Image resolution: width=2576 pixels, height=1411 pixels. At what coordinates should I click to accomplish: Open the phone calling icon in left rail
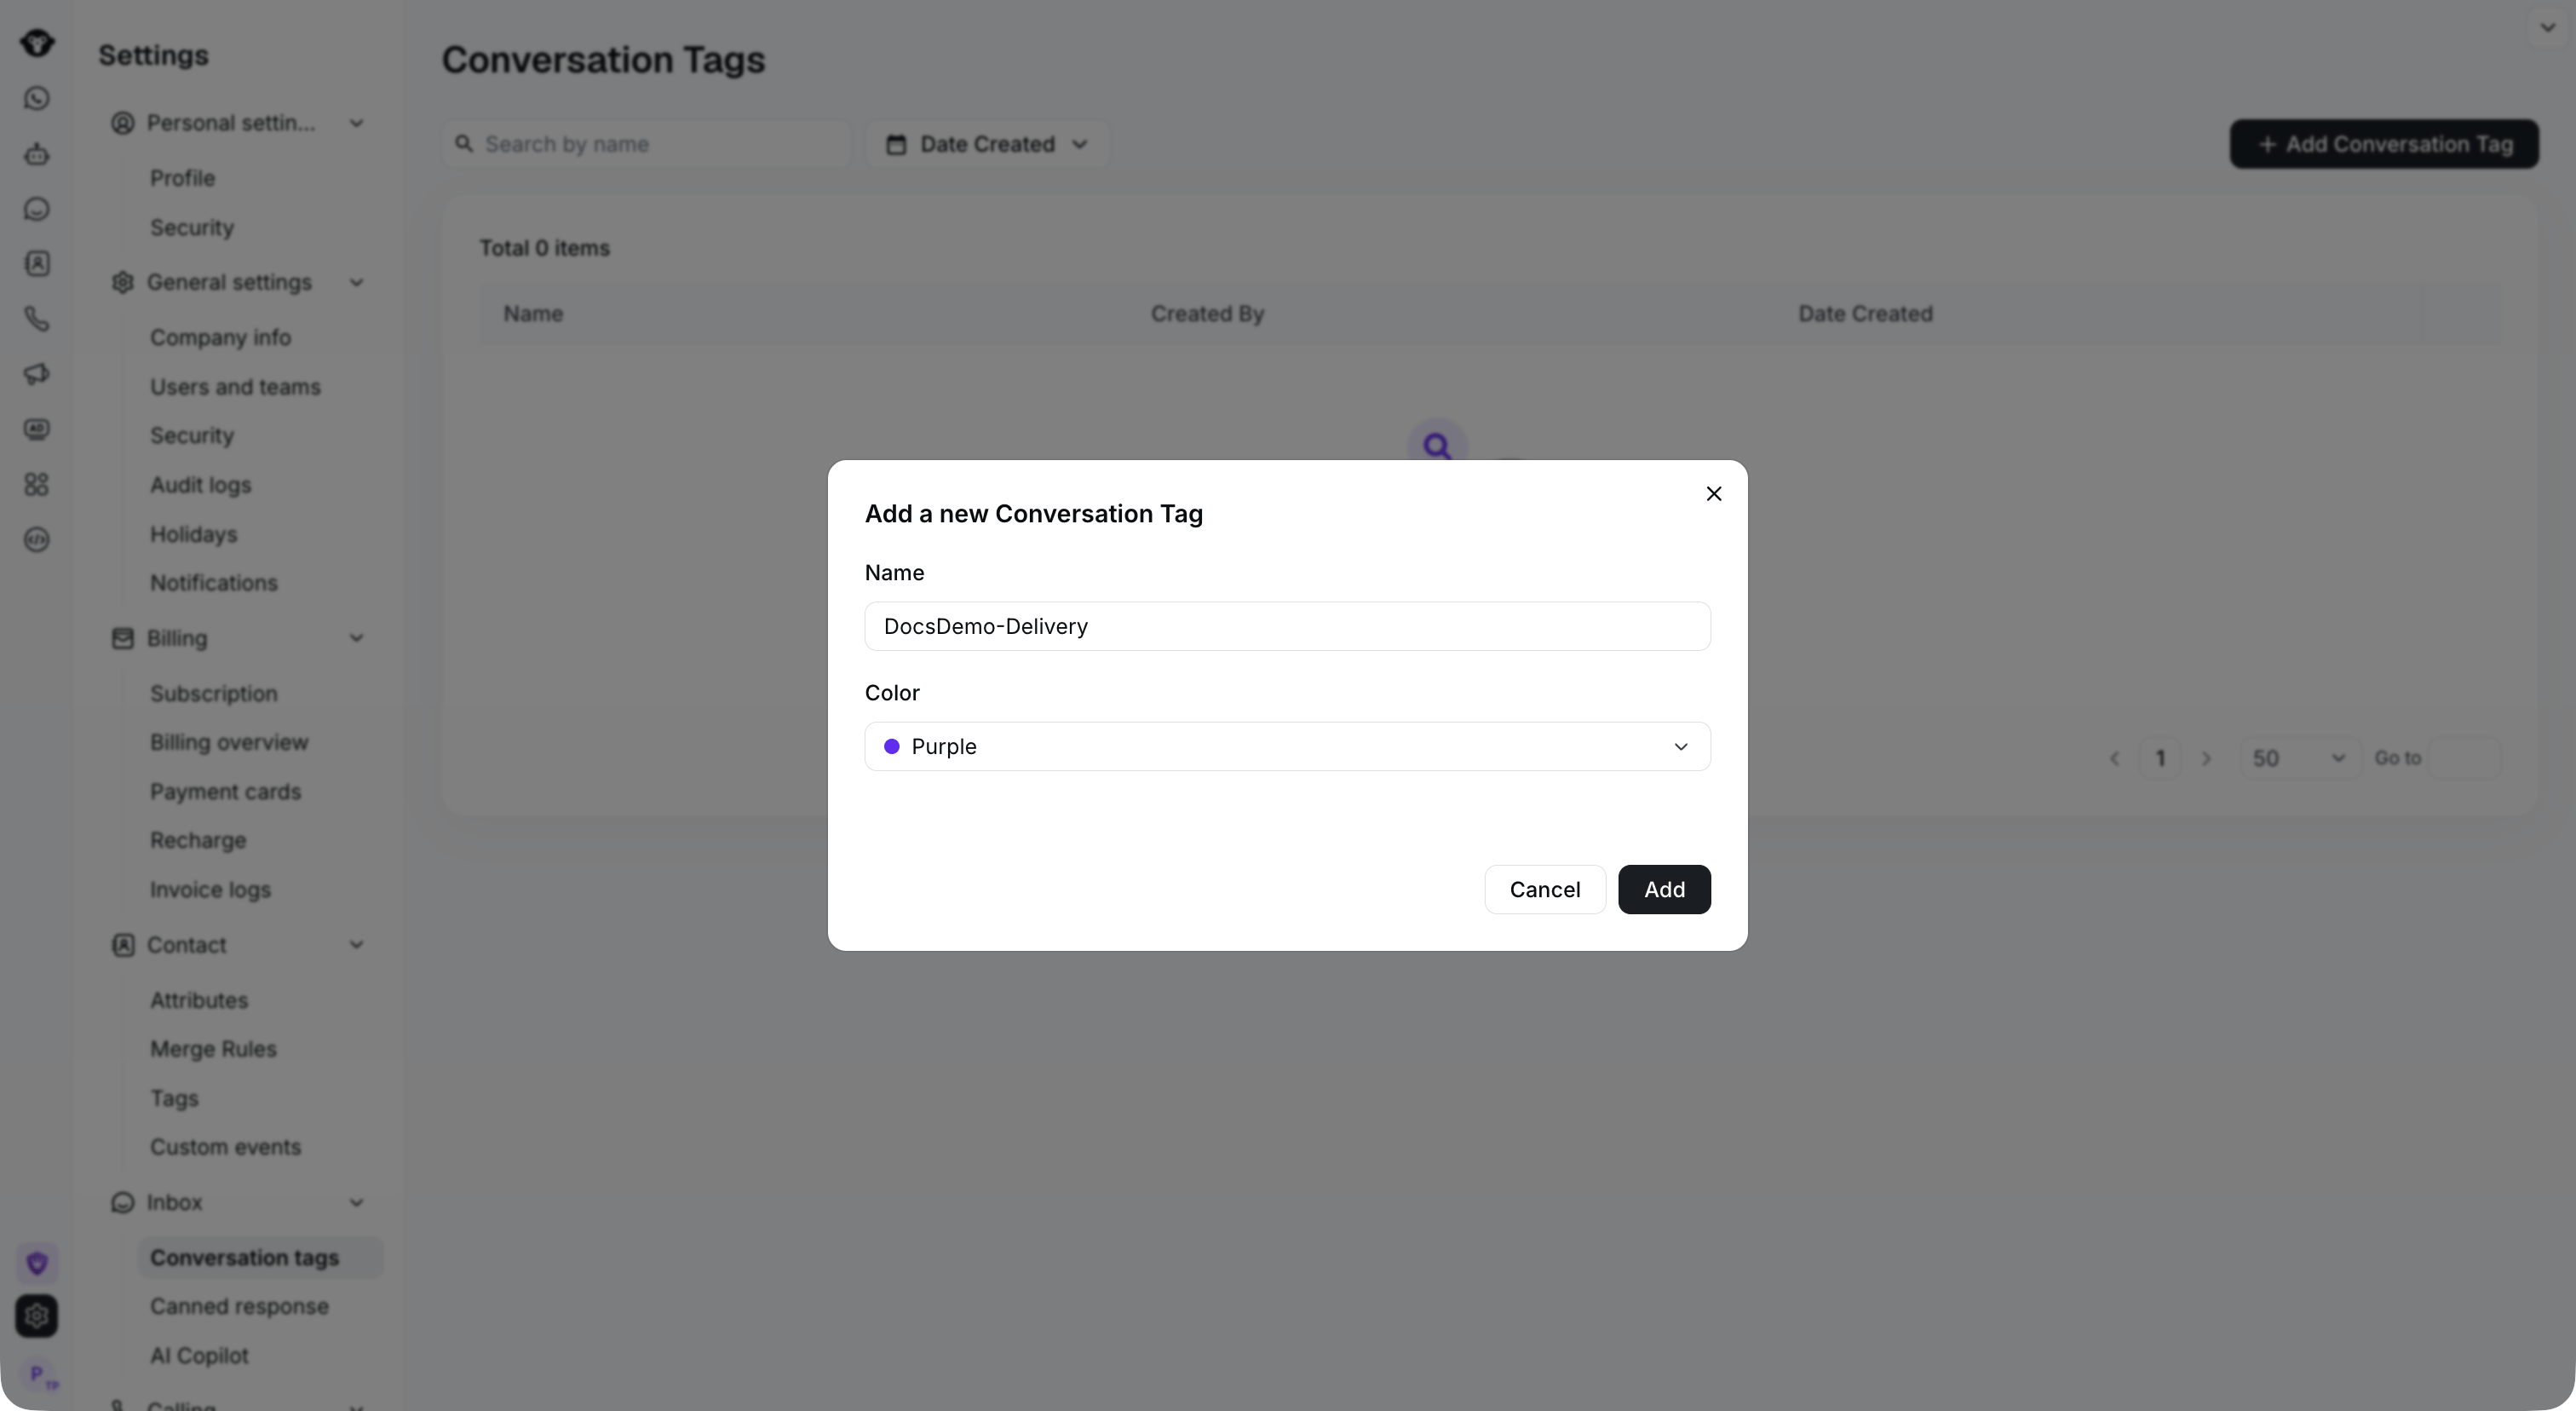click(x=37, y=319)
